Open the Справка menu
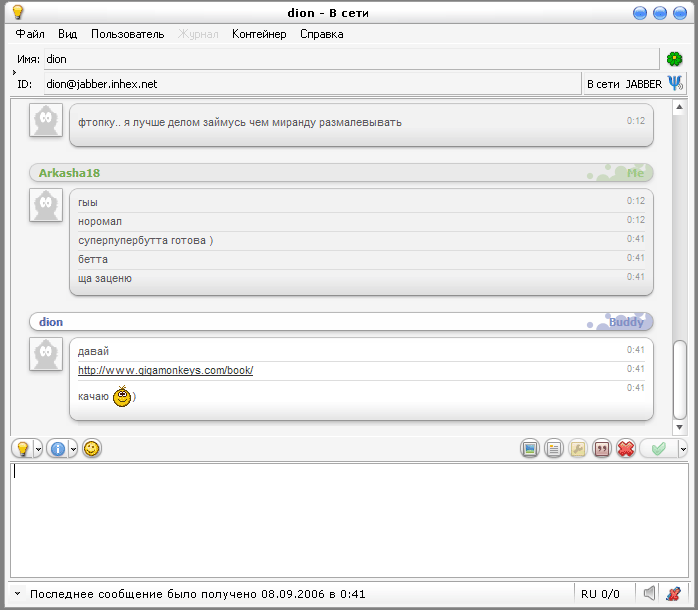The height and width of the screenshot is (610, 698). pos(322,34)
